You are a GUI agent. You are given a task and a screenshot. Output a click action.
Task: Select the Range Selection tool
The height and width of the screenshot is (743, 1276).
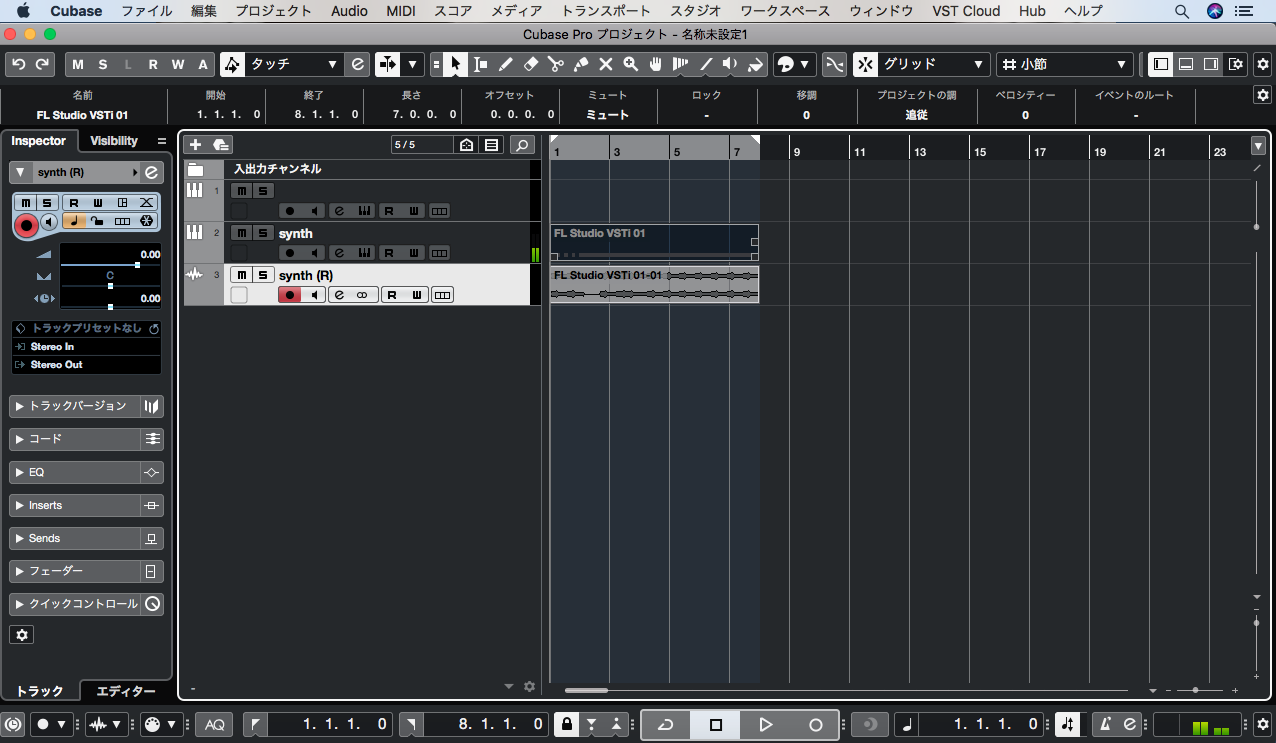pos(480,64)
